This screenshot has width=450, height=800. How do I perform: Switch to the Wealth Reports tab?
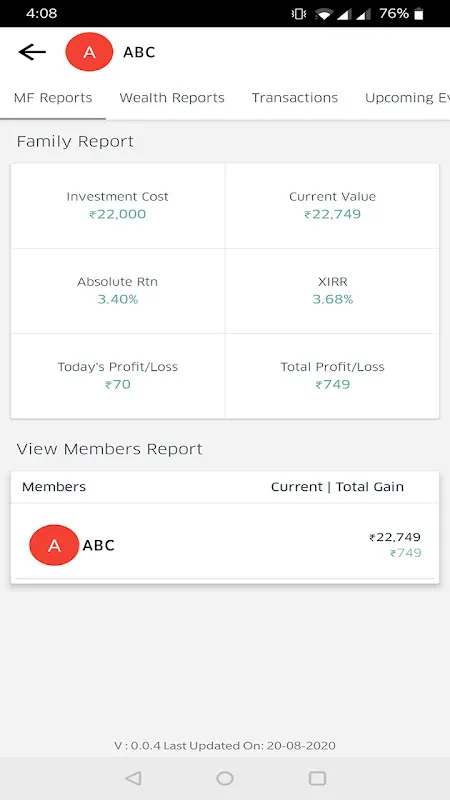click(172, 98)
